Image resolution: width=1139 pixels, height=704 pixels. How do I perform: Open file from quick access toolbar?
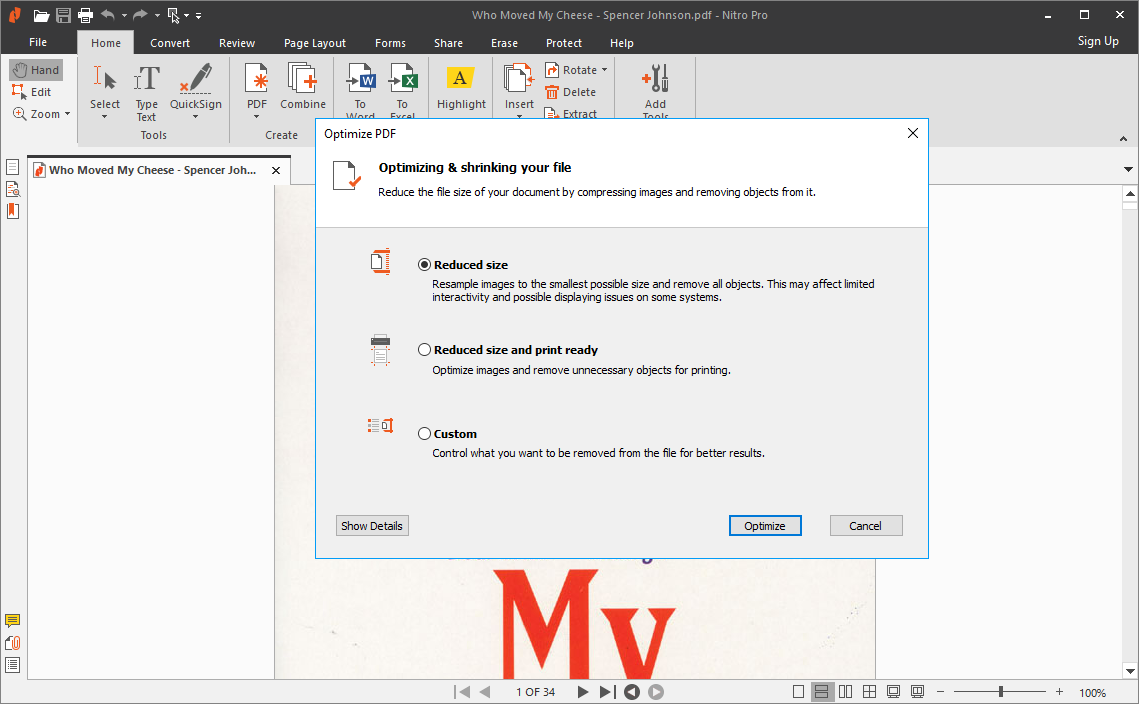point(41,15)
